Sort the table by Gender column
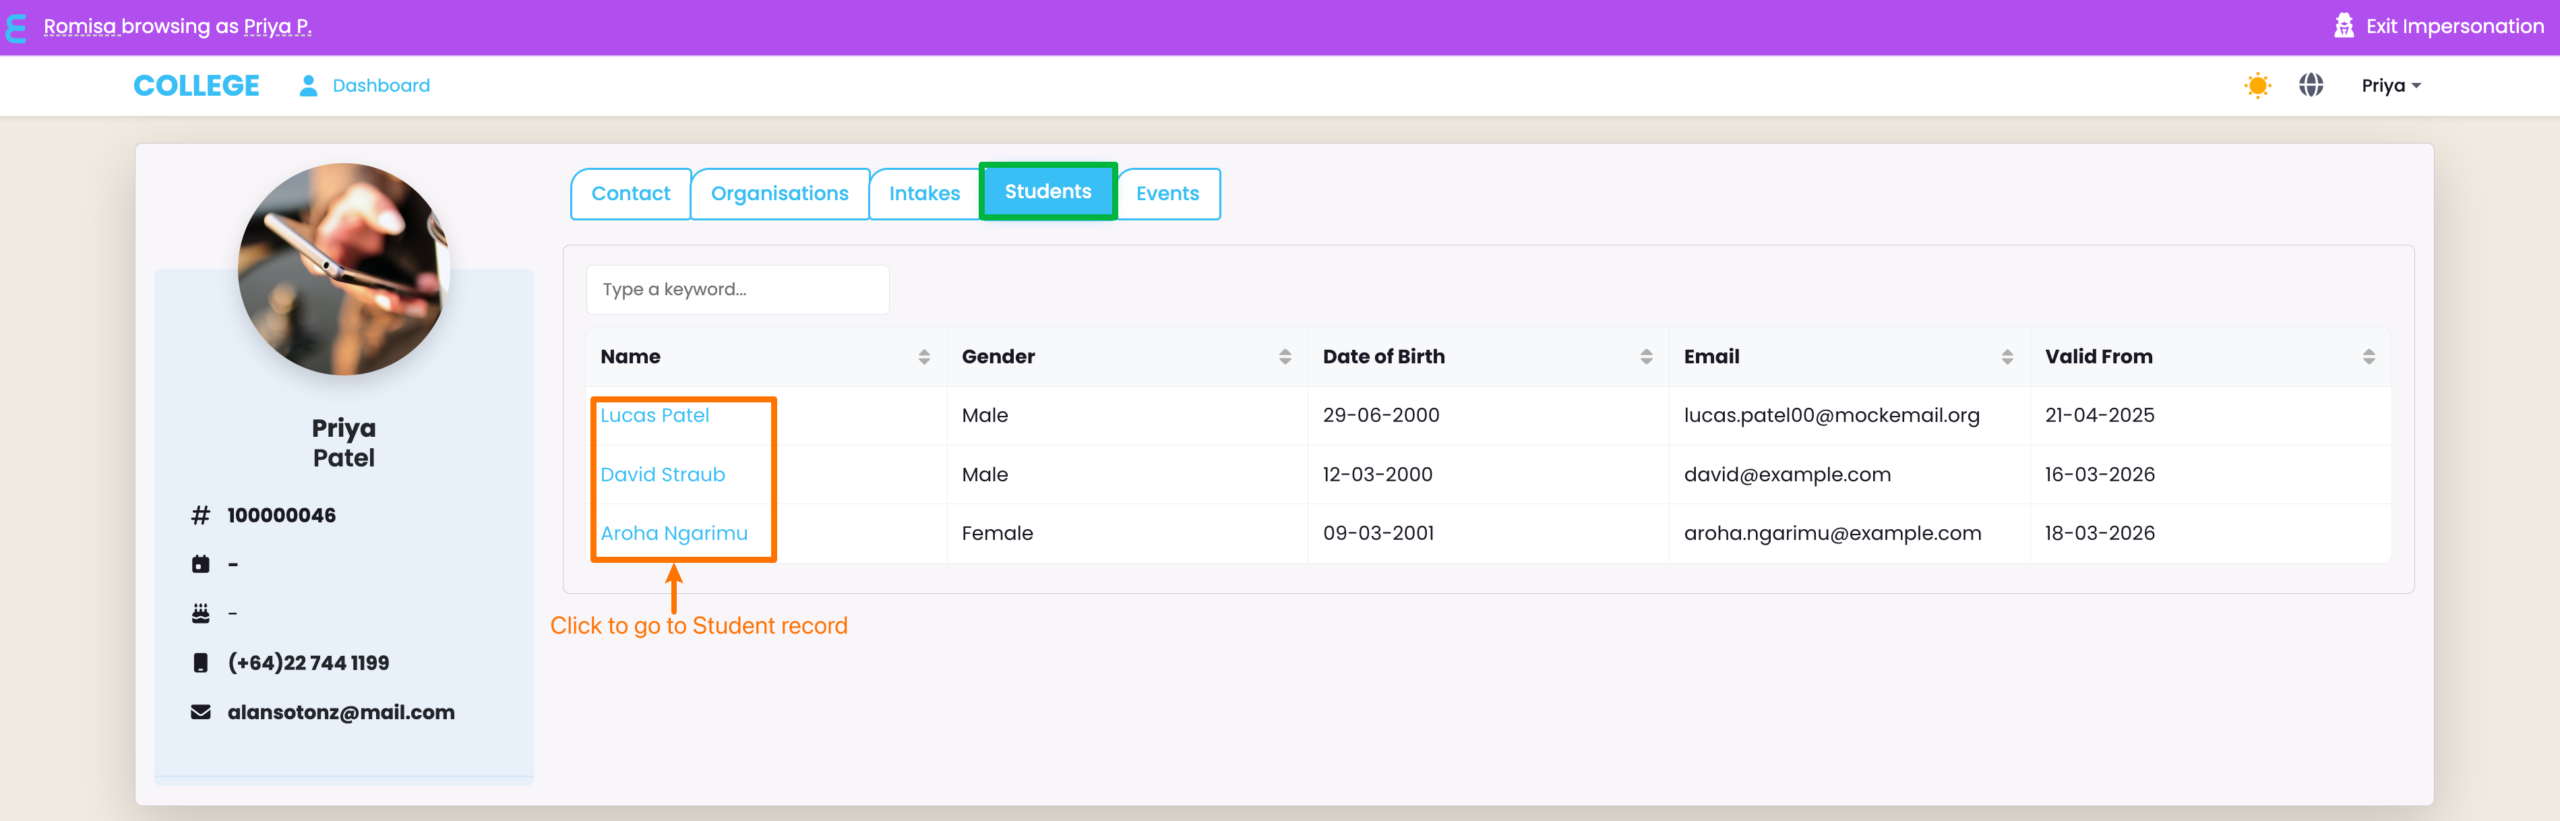Screen dimensions: 2560x821 (x=1285, y=357)
